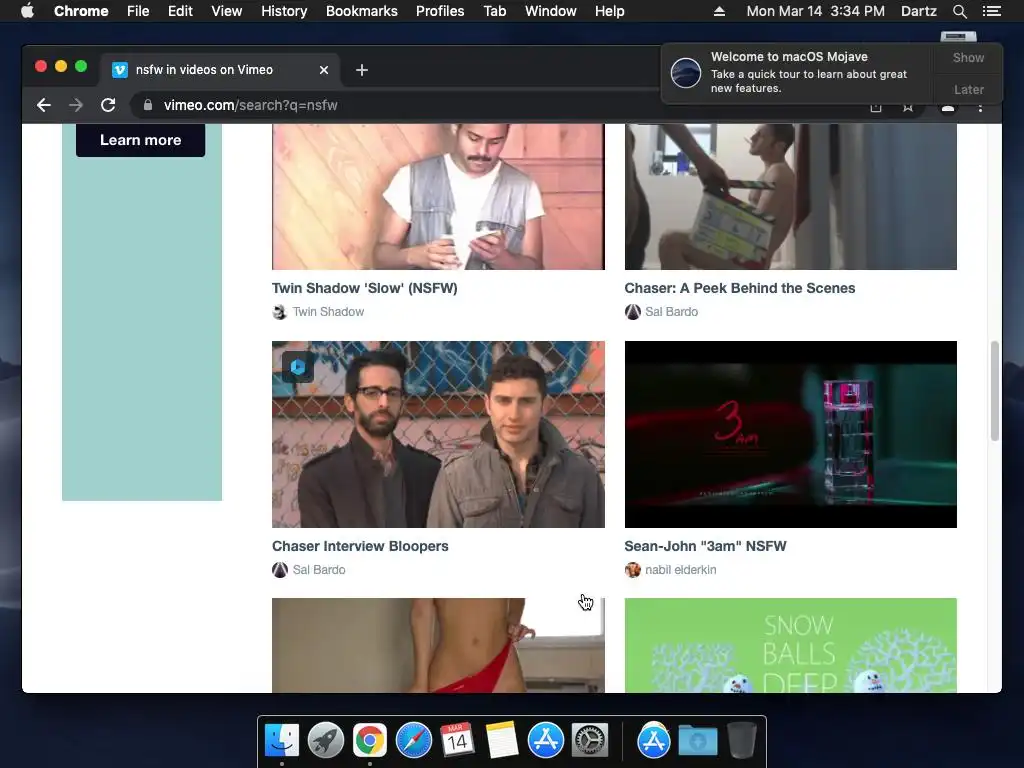Open a new tab with plus button
The width and height of the screenshot is (1024, 768).
pos(362,70)
